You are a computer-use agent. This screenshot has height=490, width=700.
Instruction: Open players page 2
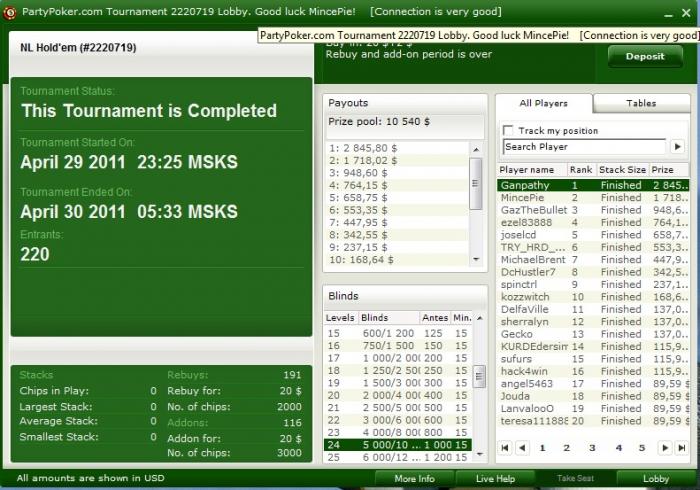point(567,448)
